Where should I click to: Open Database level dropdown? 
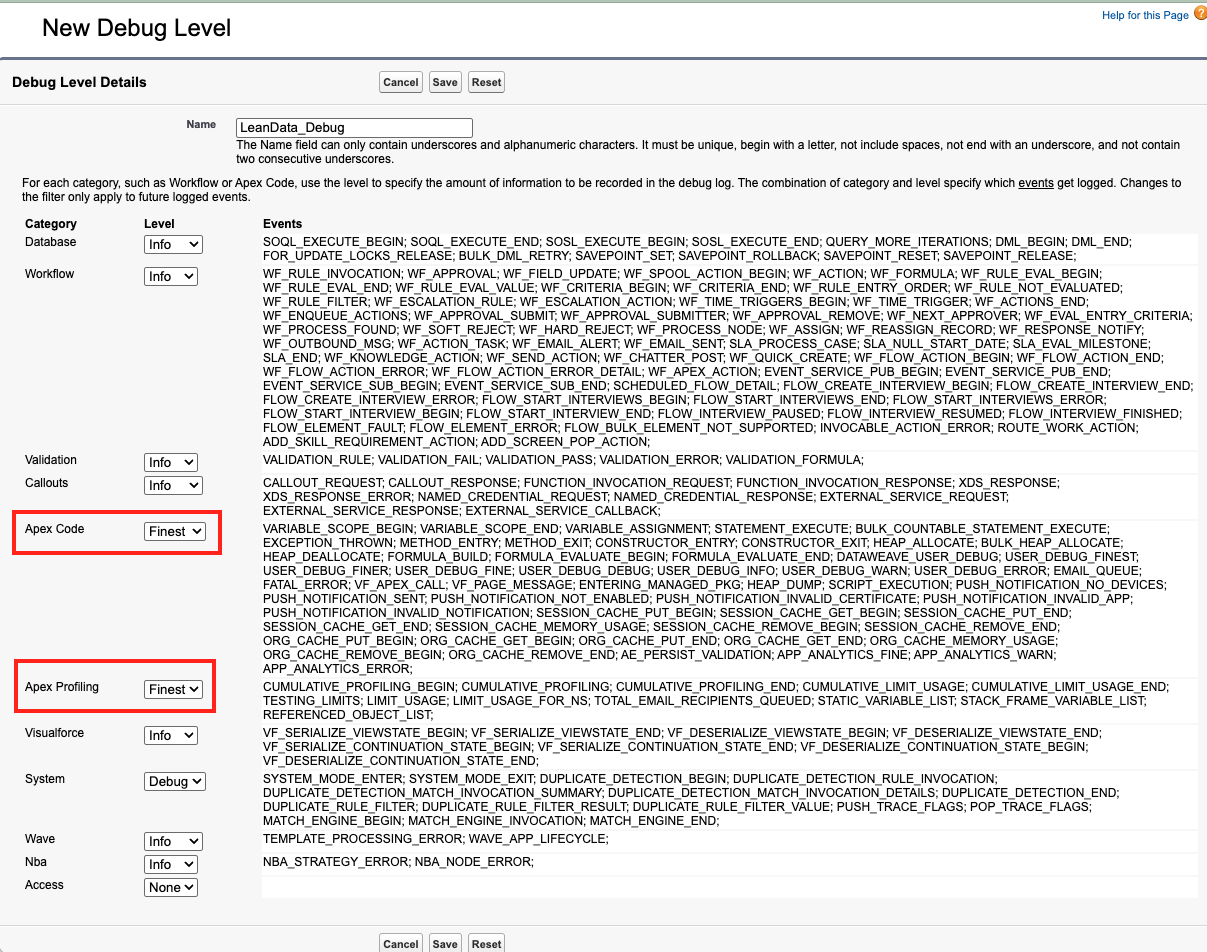pyautogui.click(x=173, y=244)
